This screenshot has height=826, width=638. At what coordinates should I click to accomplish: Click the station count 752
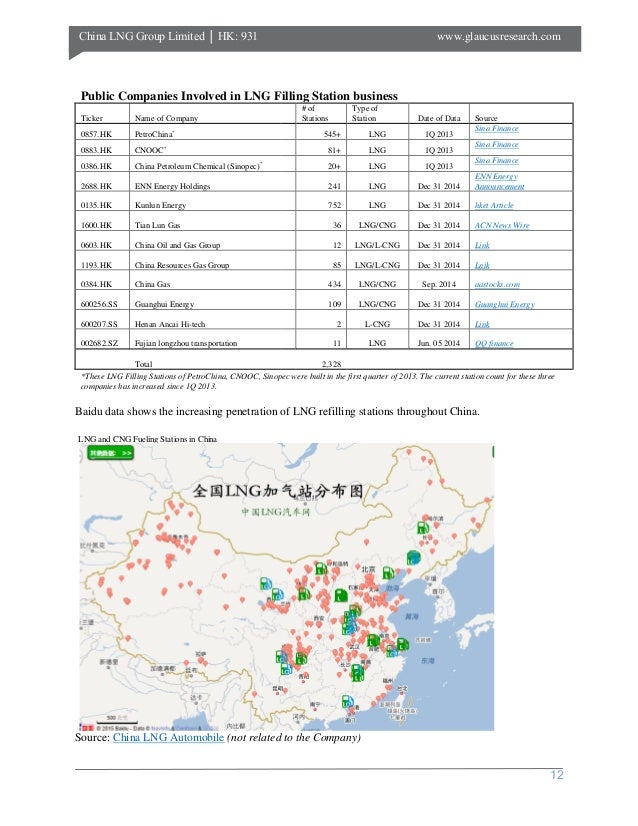(334, 205)
